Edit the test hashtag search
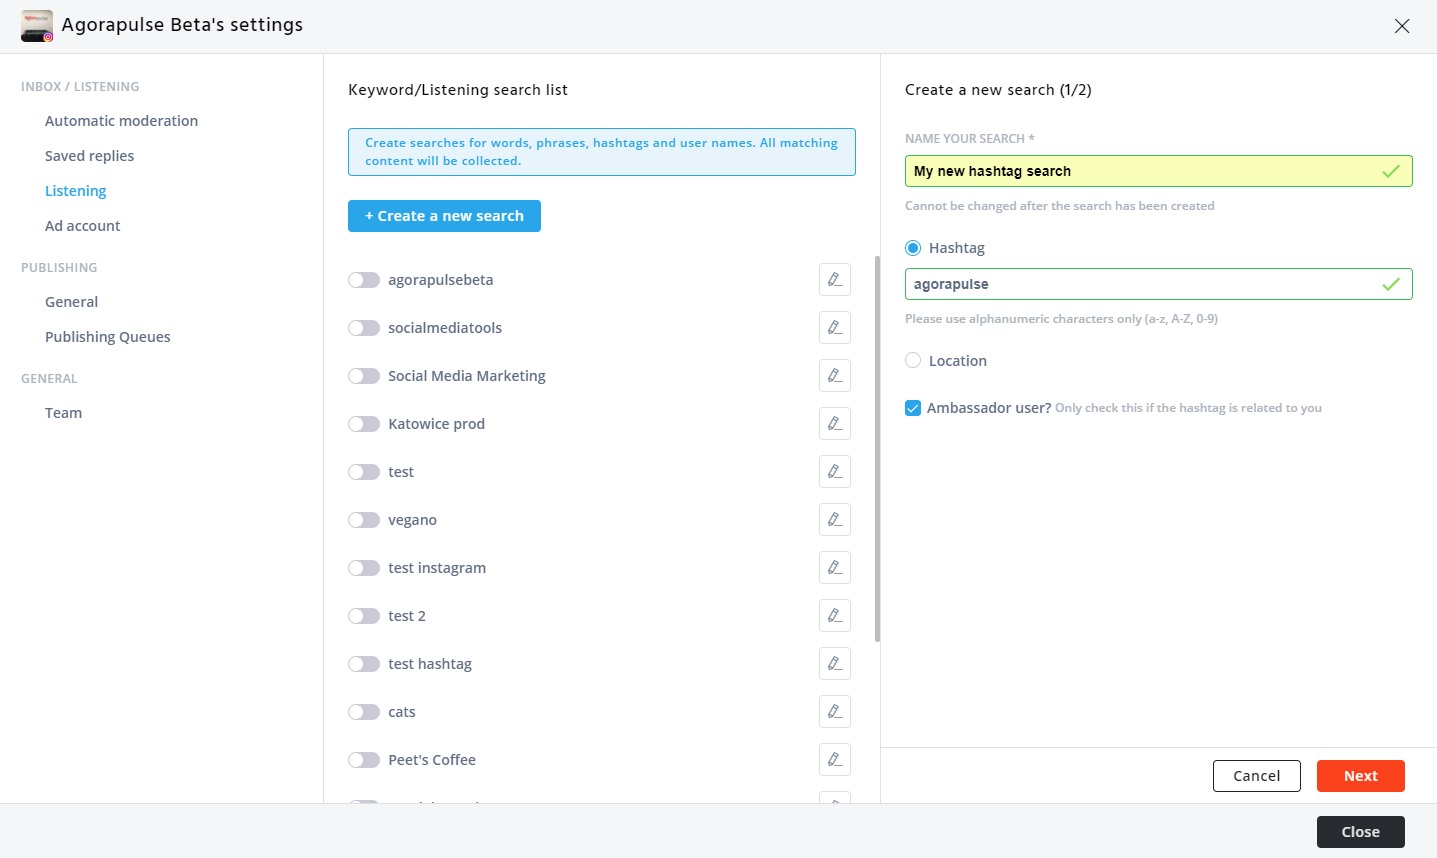 pos(834,664)
